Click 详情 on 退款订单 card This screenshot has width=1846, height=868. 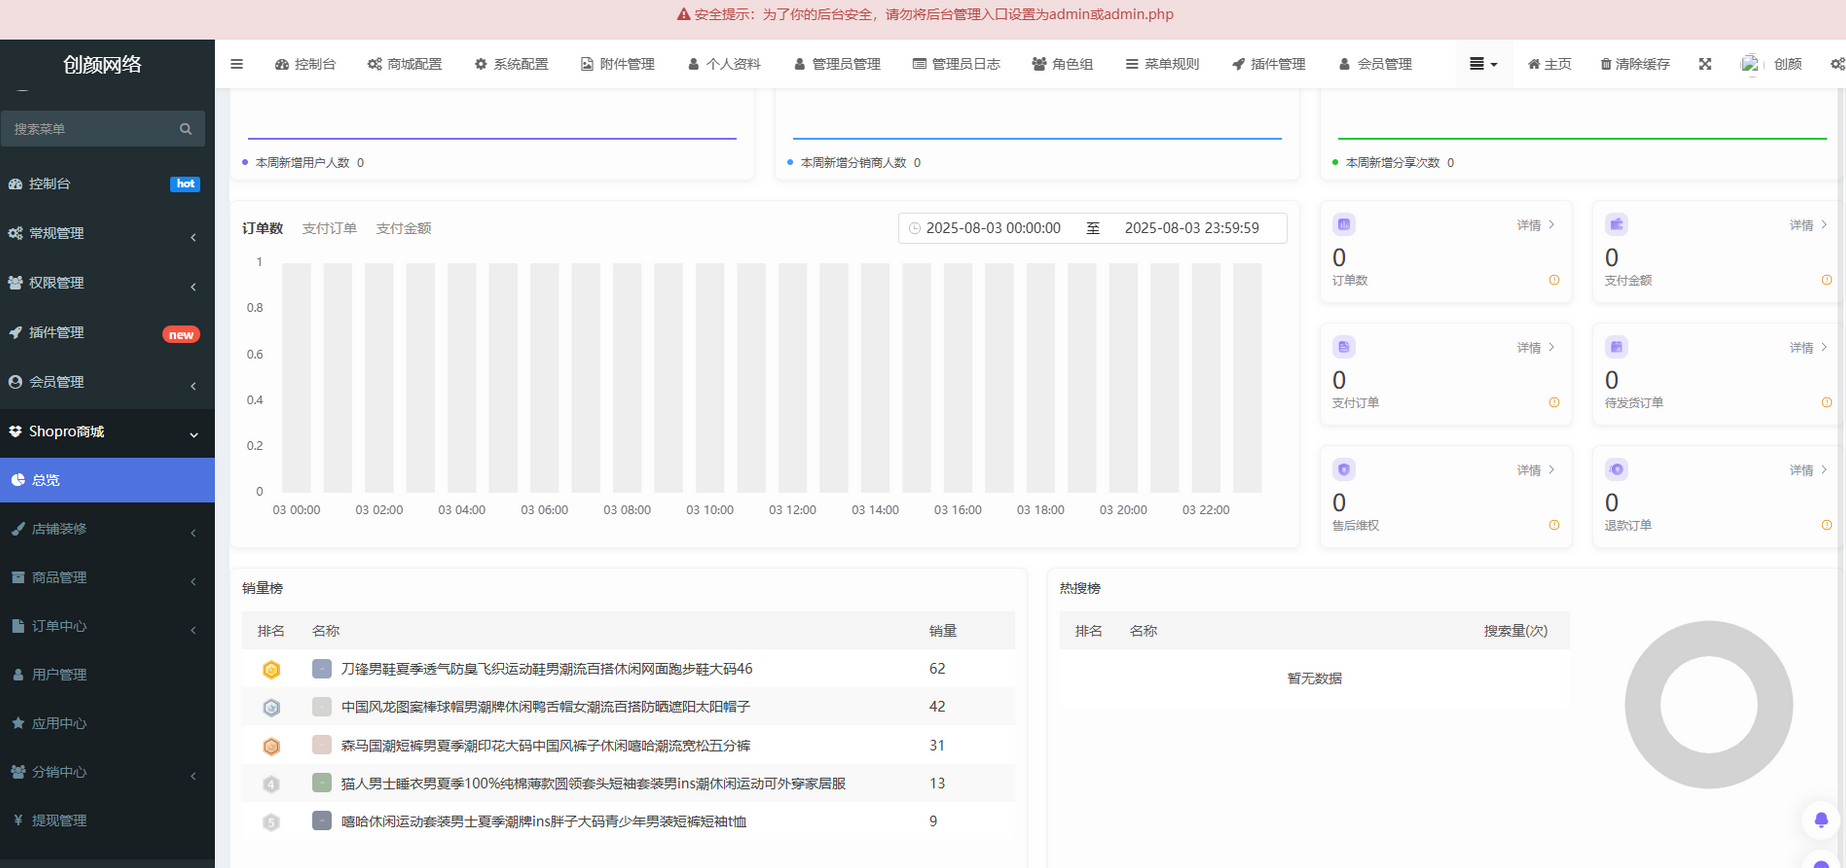coord(1808,470)
